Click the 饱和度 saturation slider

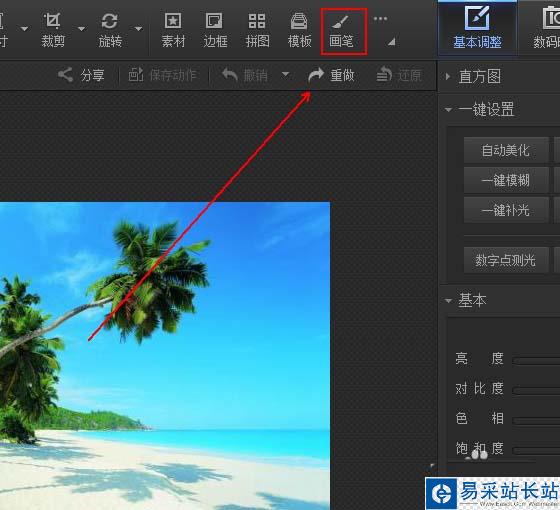point(536,450)
